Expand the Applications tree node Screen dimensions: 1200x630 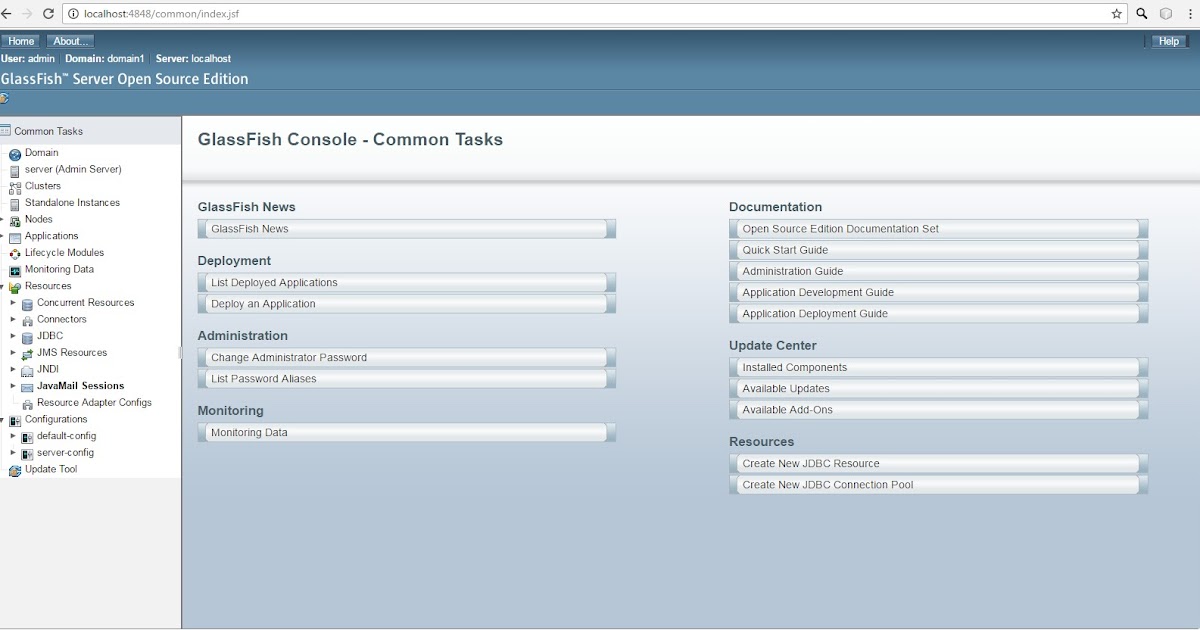4,236
